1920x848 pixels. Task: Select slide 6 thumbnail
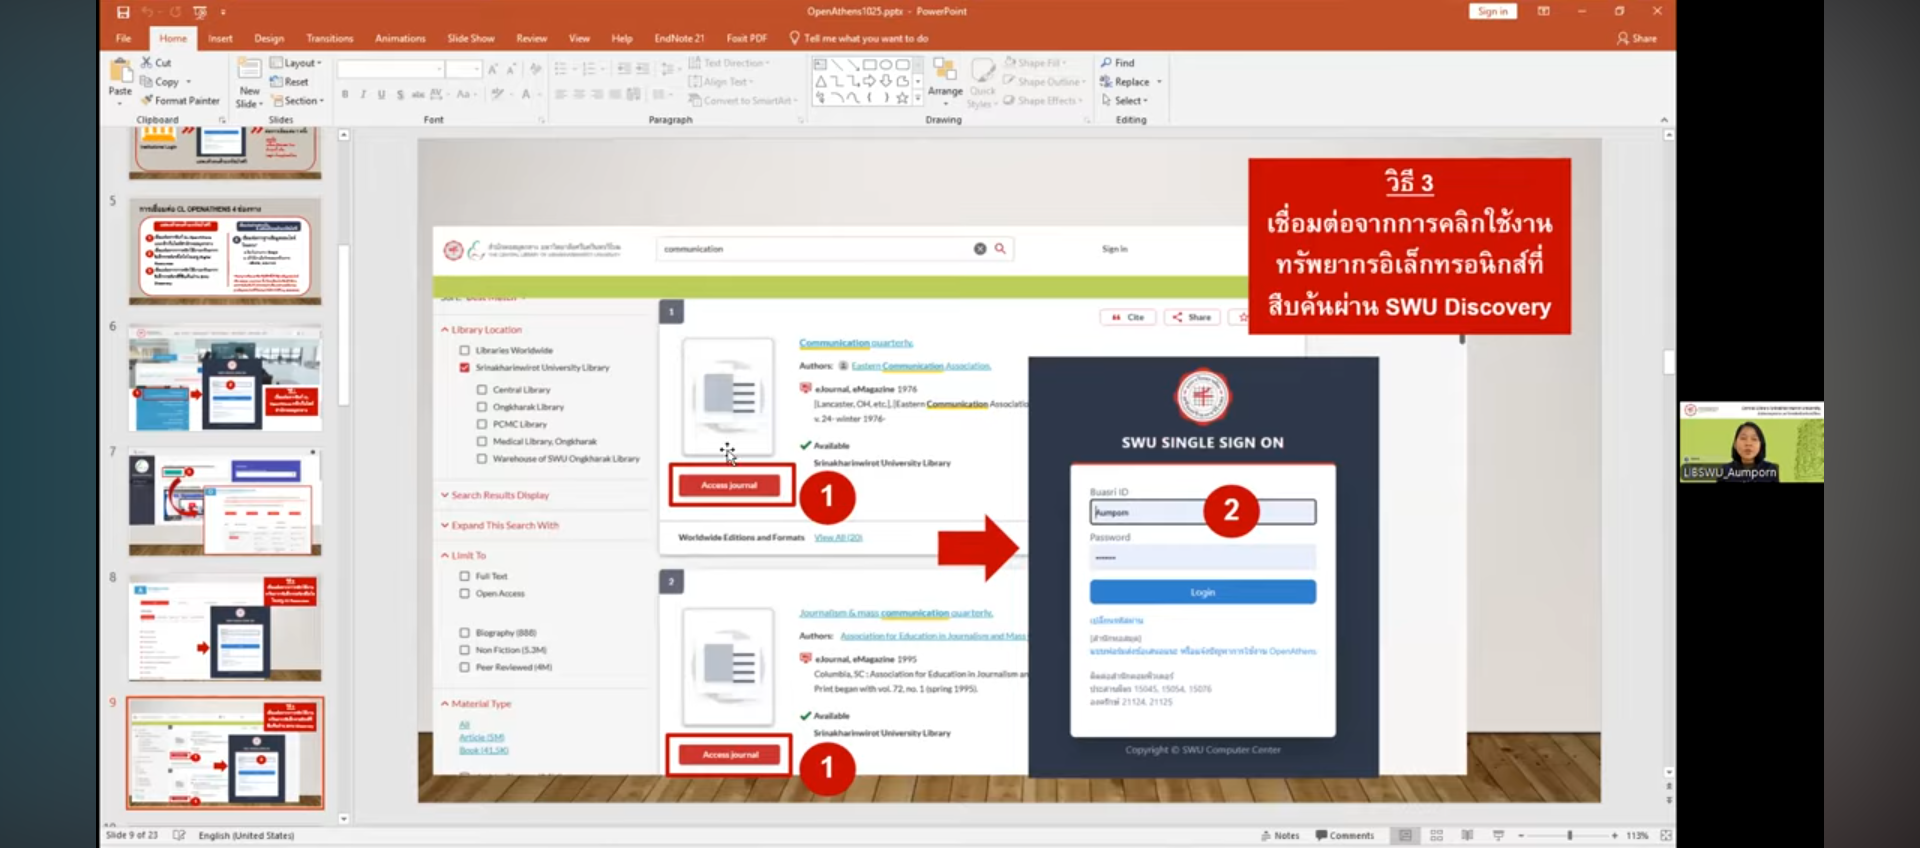pos(225,377)
